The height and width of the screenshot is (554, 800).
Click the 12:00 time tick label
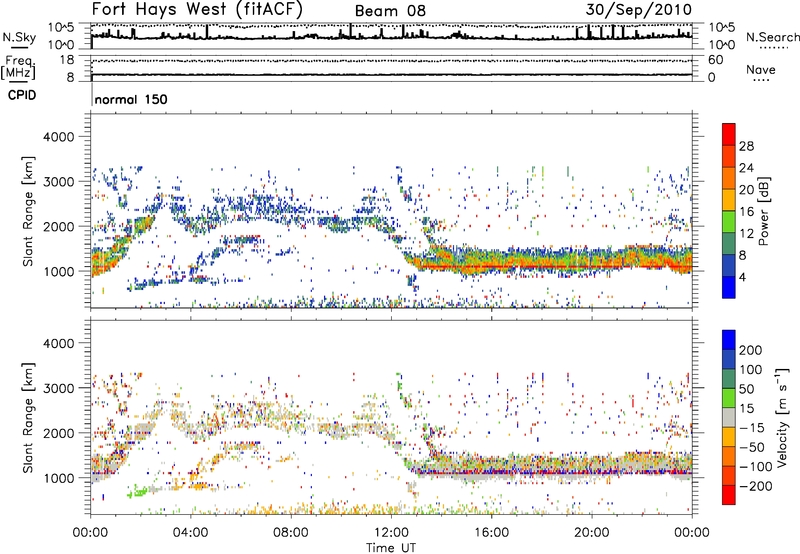point(391,533)
